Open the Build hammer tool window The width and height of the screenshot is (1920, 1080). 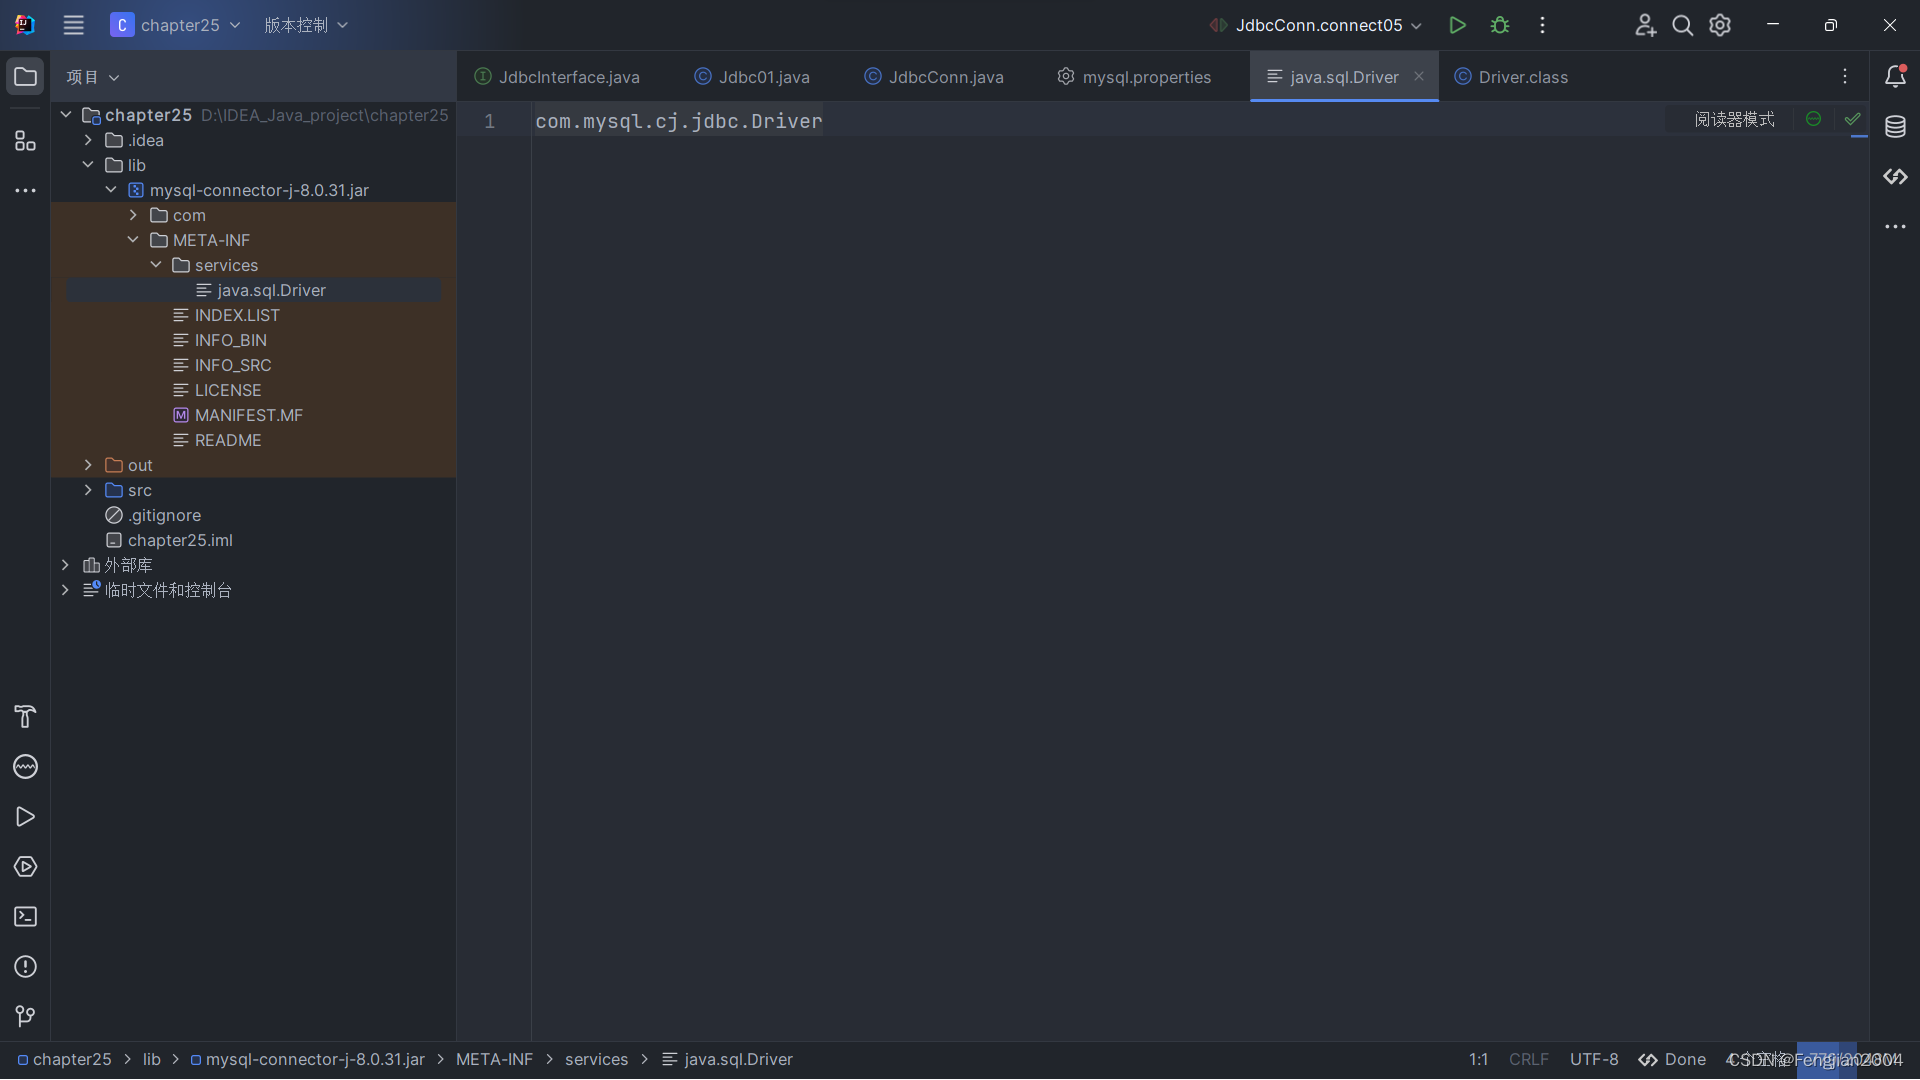pos(25,717)
